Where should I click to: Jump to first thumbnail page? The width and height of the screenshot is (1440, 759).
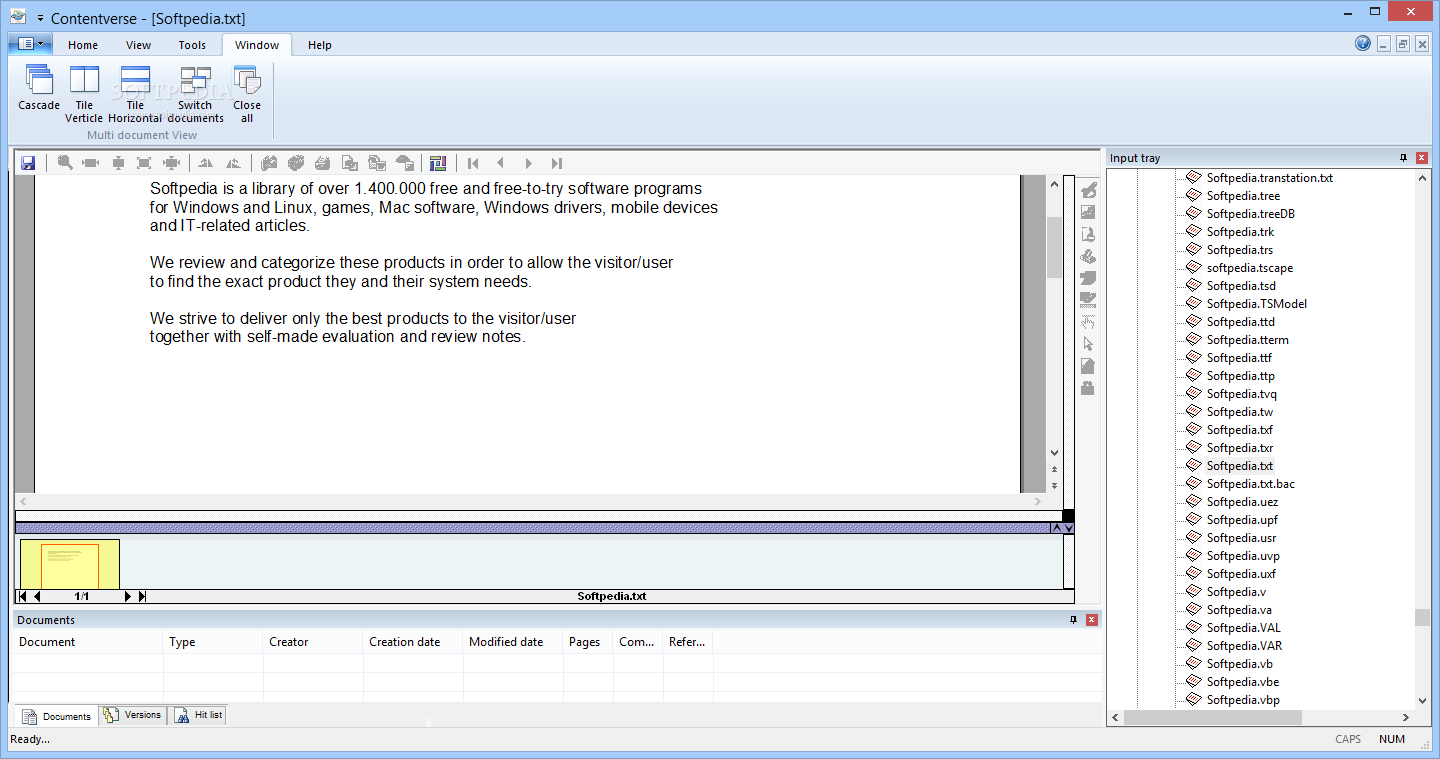tap(23, 596)
